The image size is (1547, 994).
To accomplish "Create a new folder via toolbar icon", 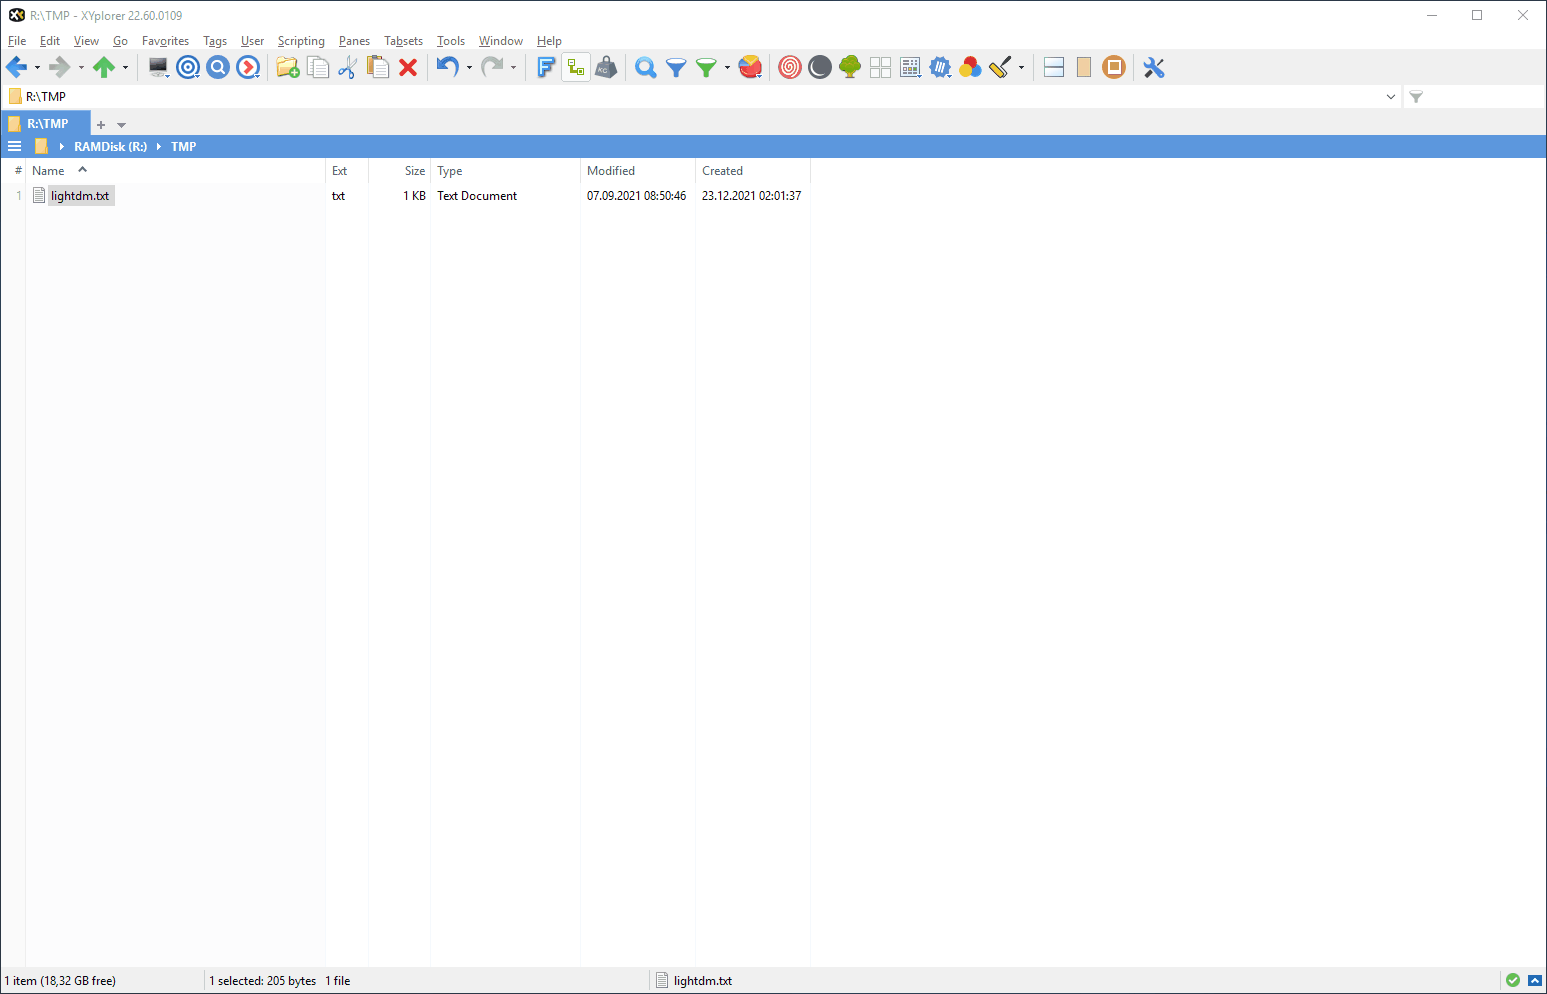I will [x=287, y=67].
